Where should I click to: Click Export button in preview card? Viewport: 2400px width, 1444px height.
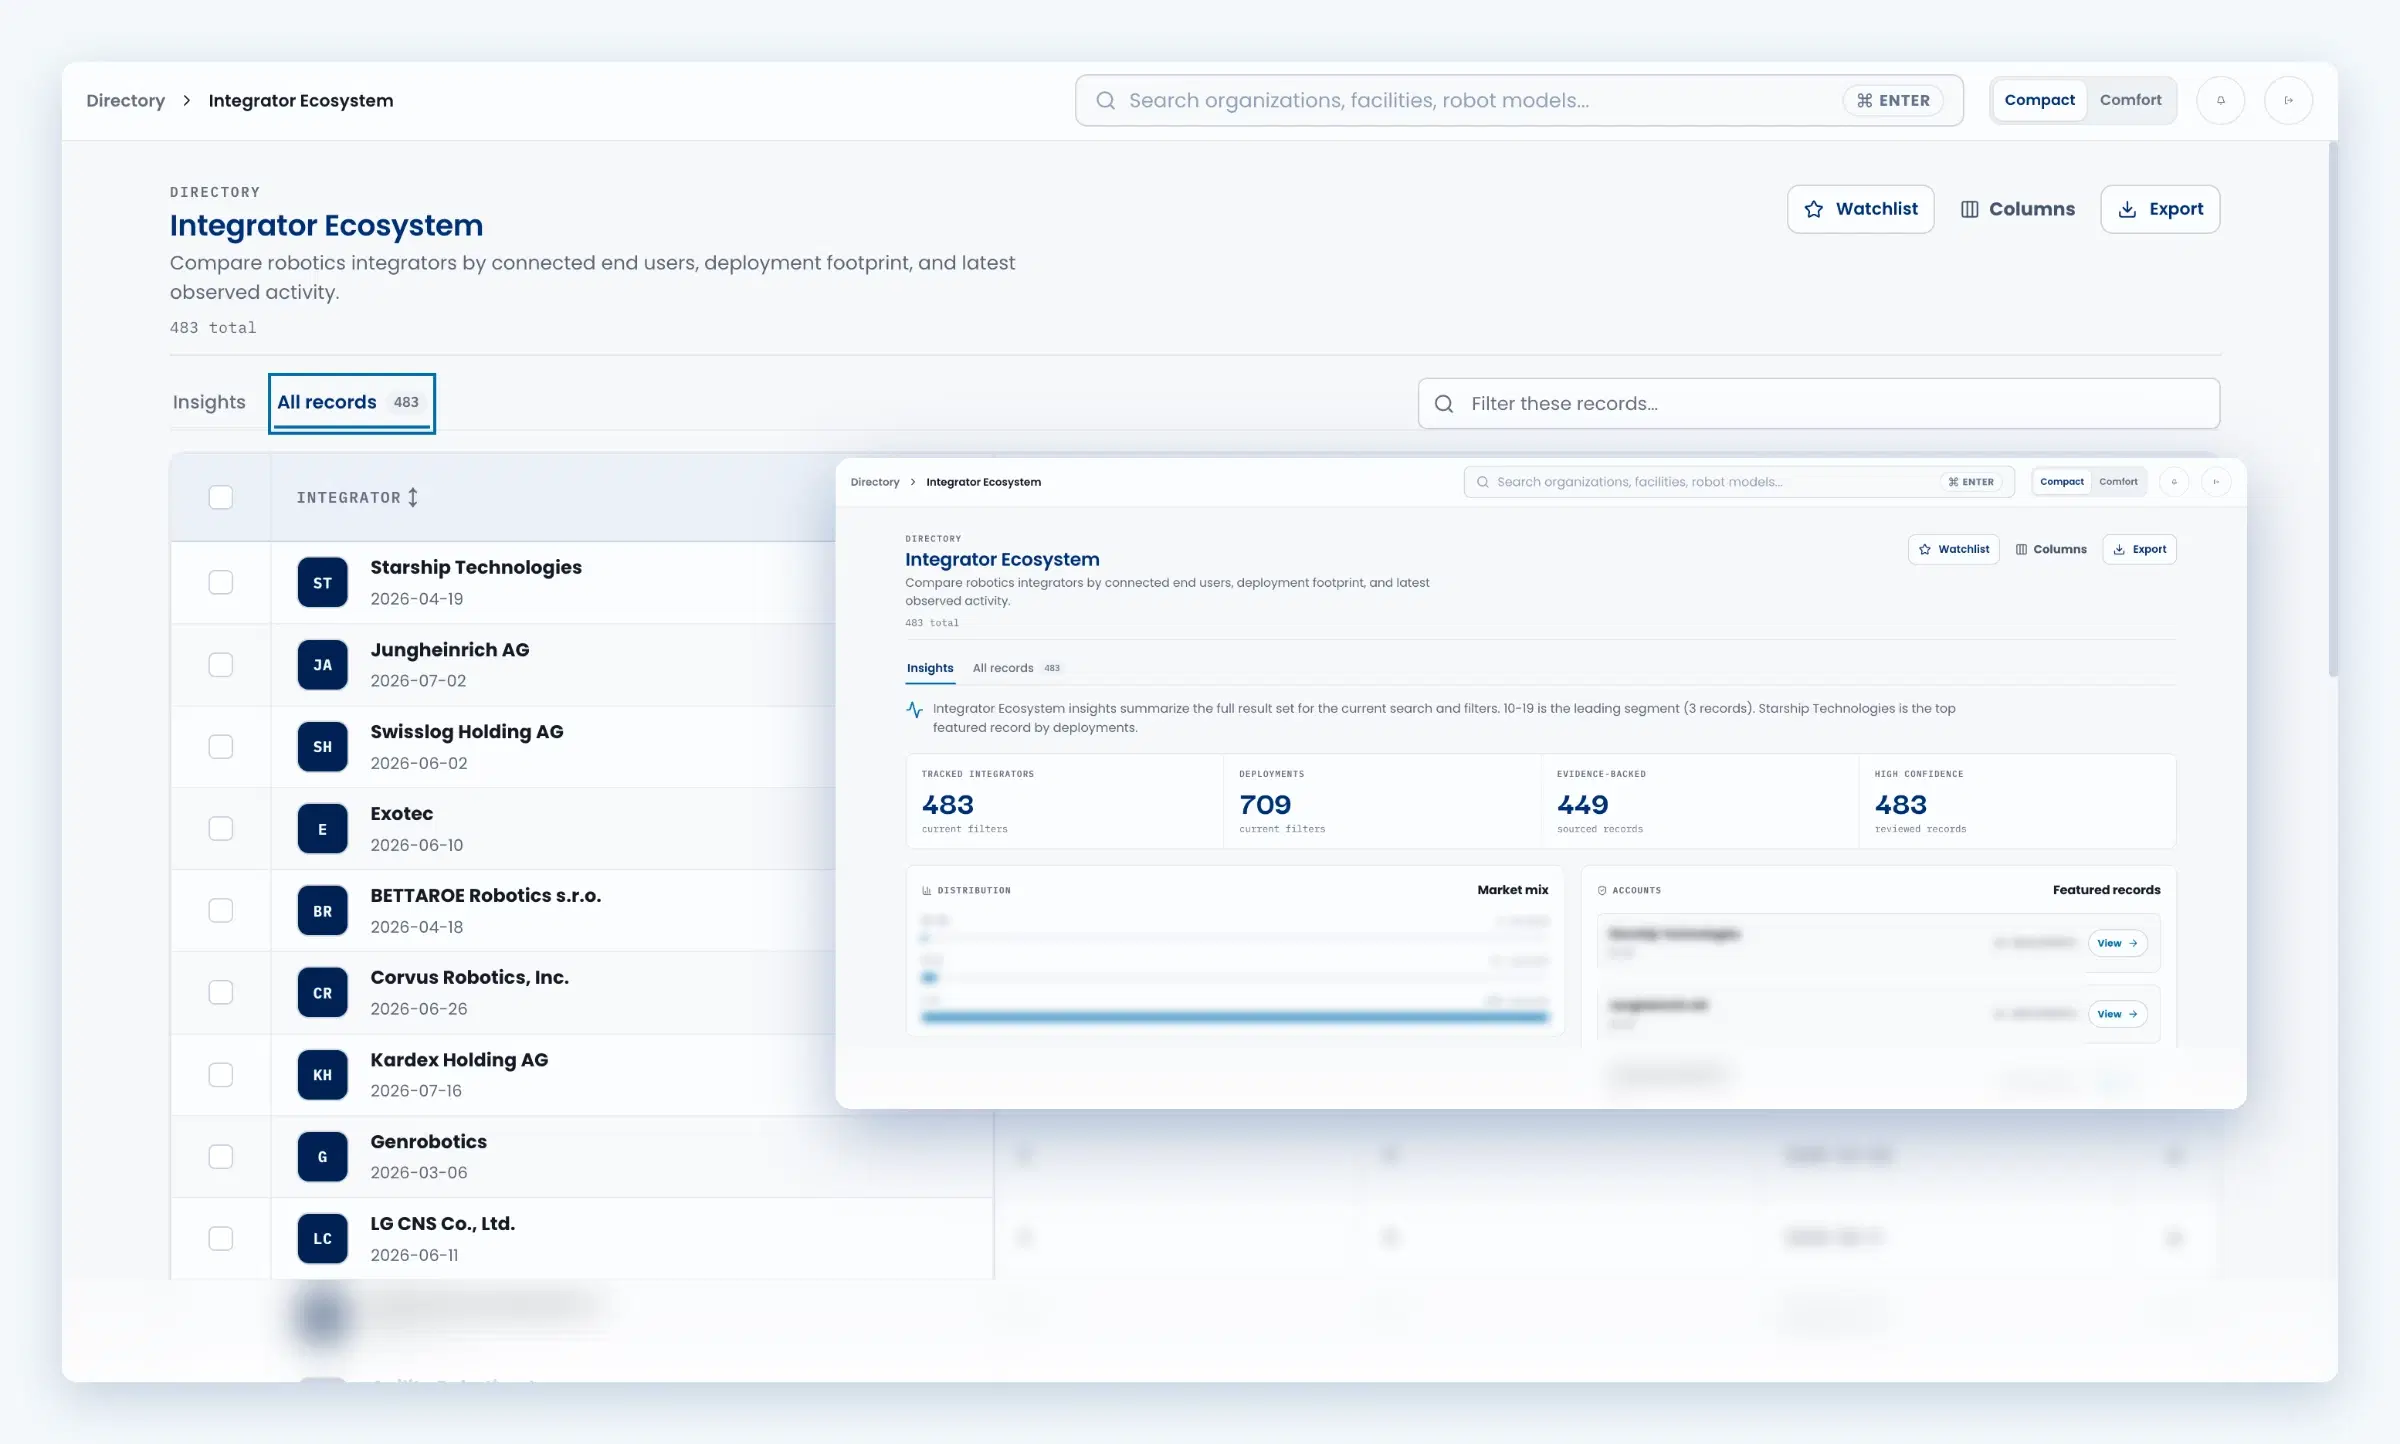click(x=2140, y=549)
